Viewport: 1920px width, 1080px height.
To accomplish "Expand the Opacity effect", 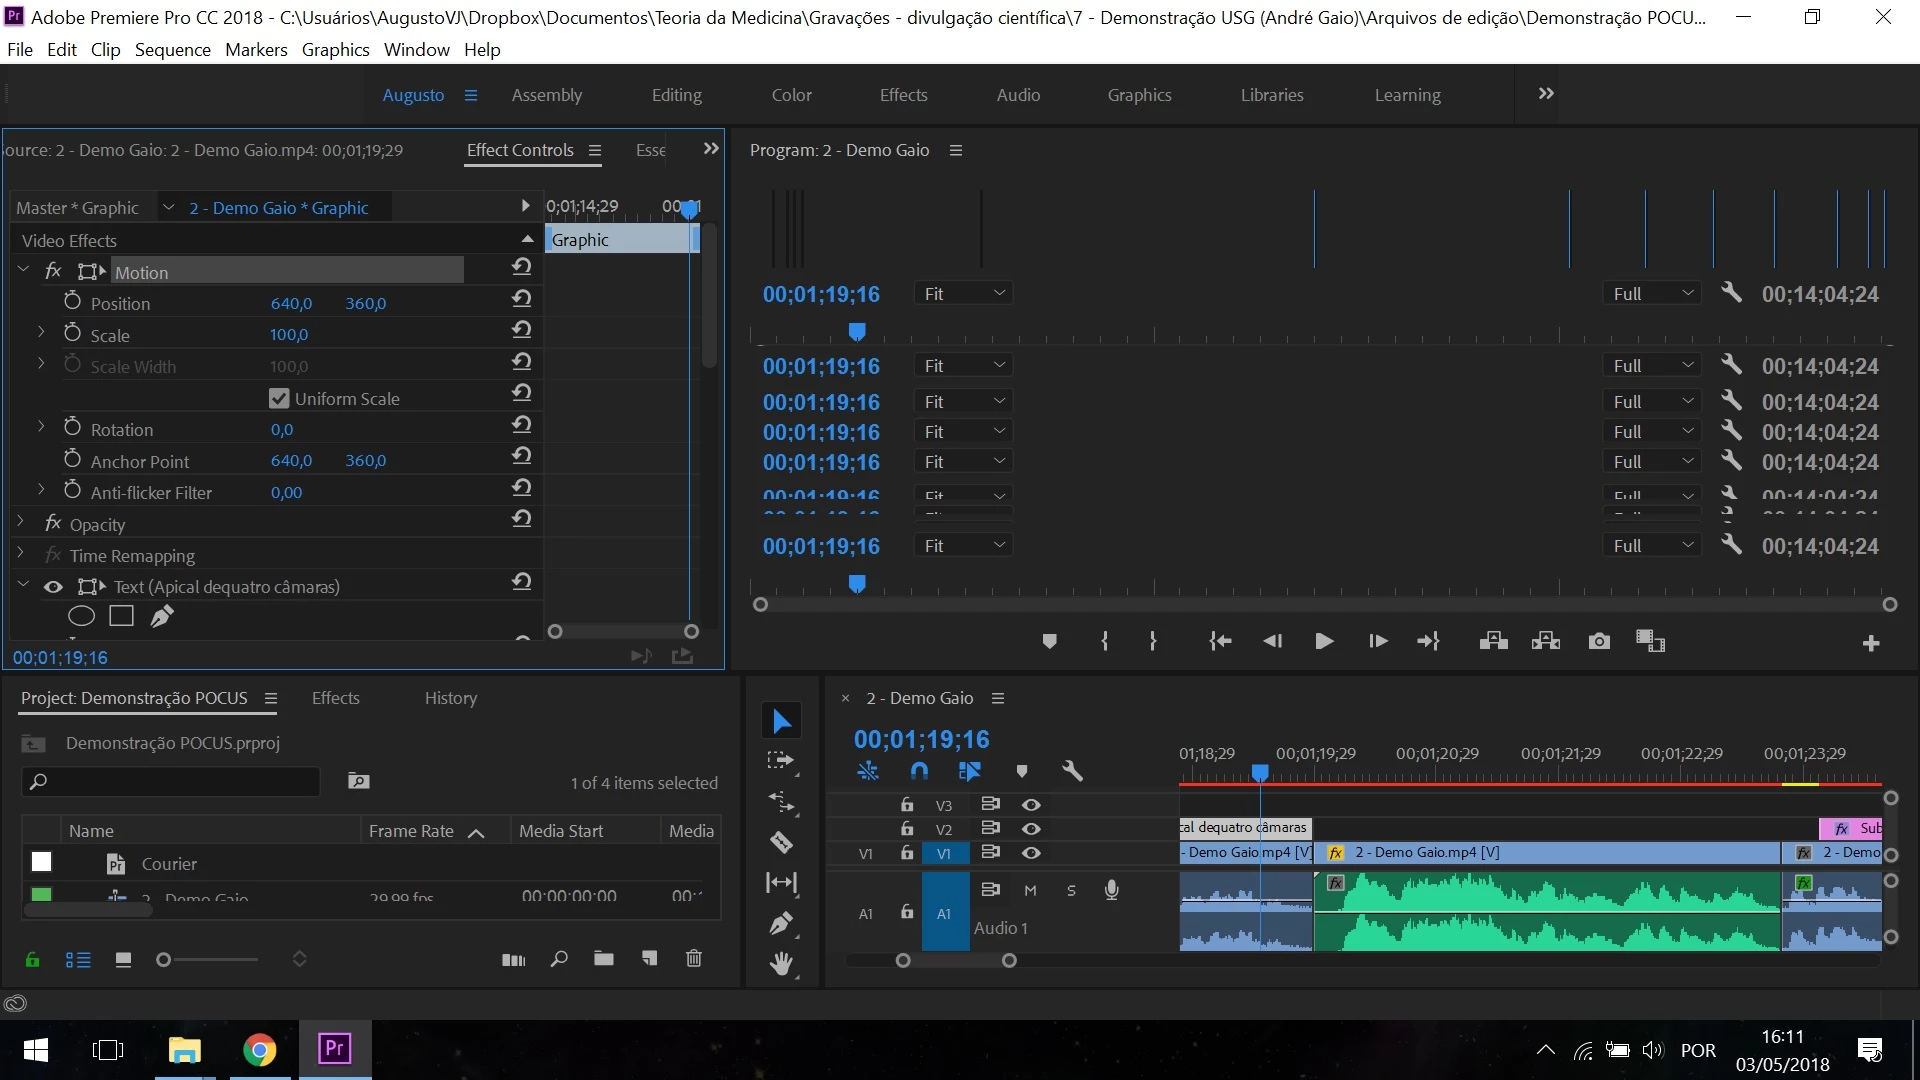I will [x=20, y=522].
